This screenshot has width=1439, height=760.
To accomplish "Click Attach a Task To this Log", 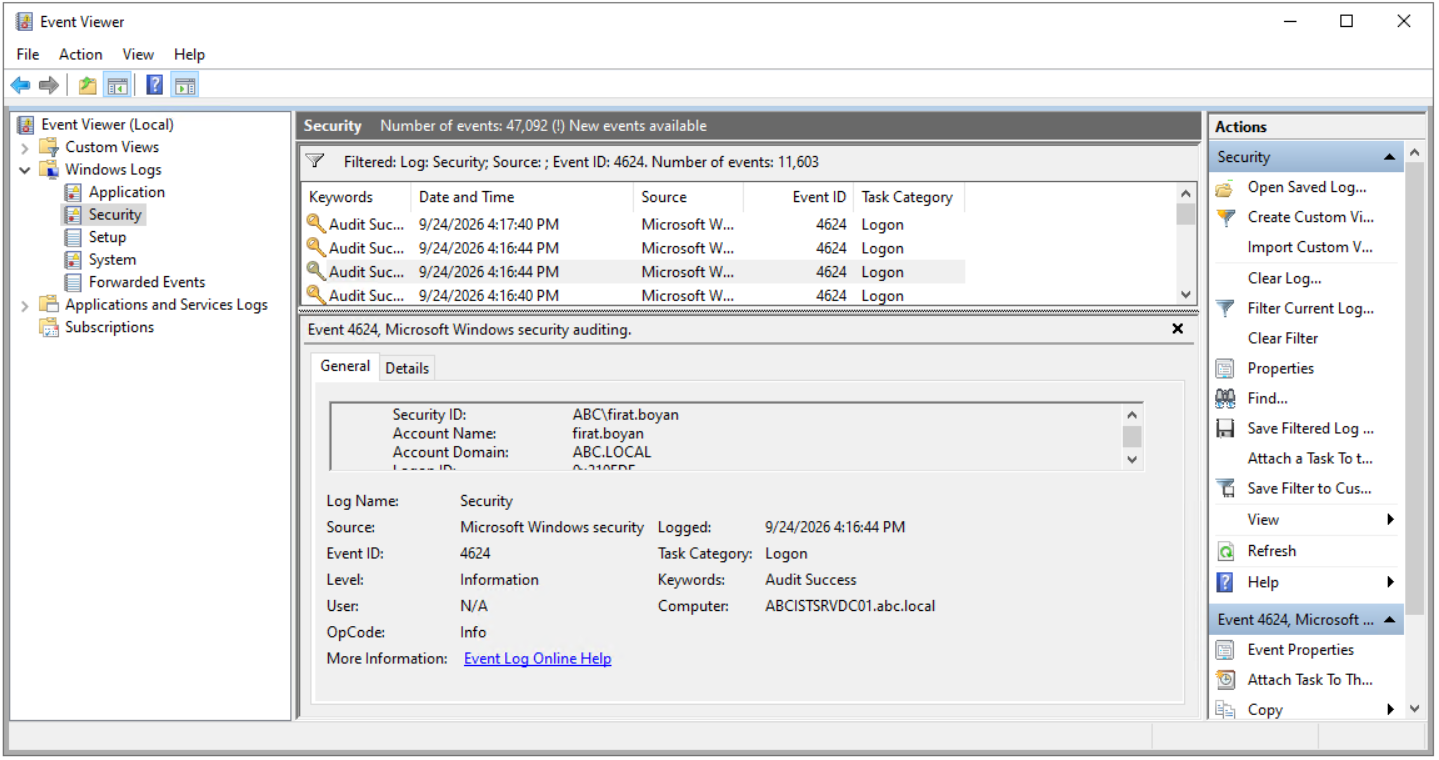I will click(x=1310, y=458).
